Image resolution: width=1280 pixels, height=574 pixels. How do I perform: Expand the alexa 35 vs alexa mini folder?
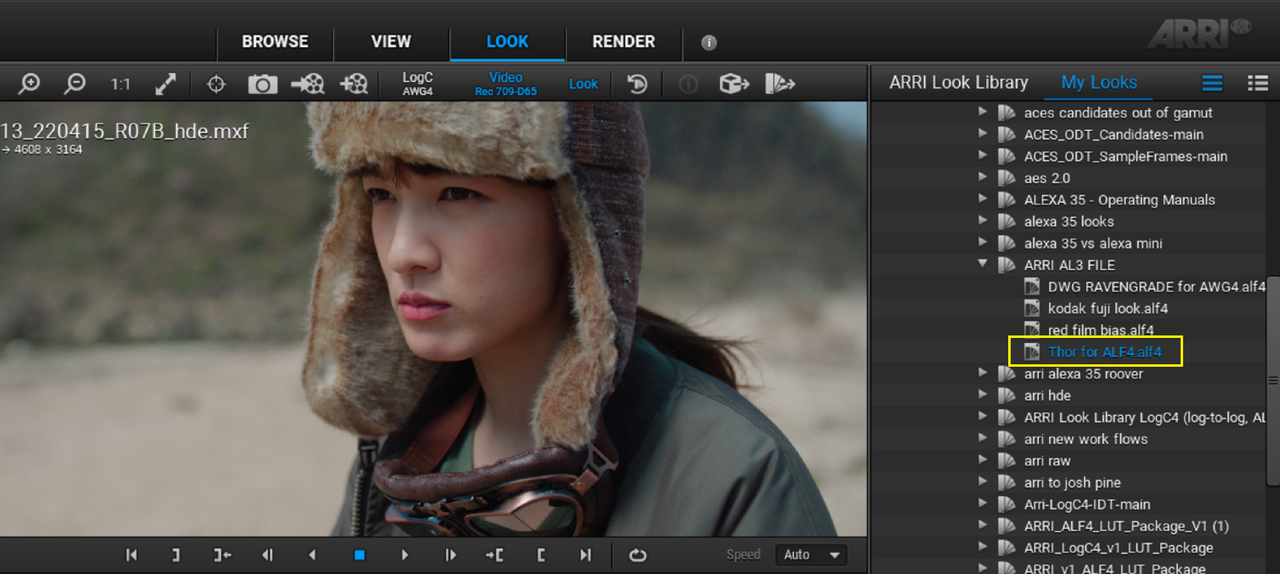tap(983, 244)
